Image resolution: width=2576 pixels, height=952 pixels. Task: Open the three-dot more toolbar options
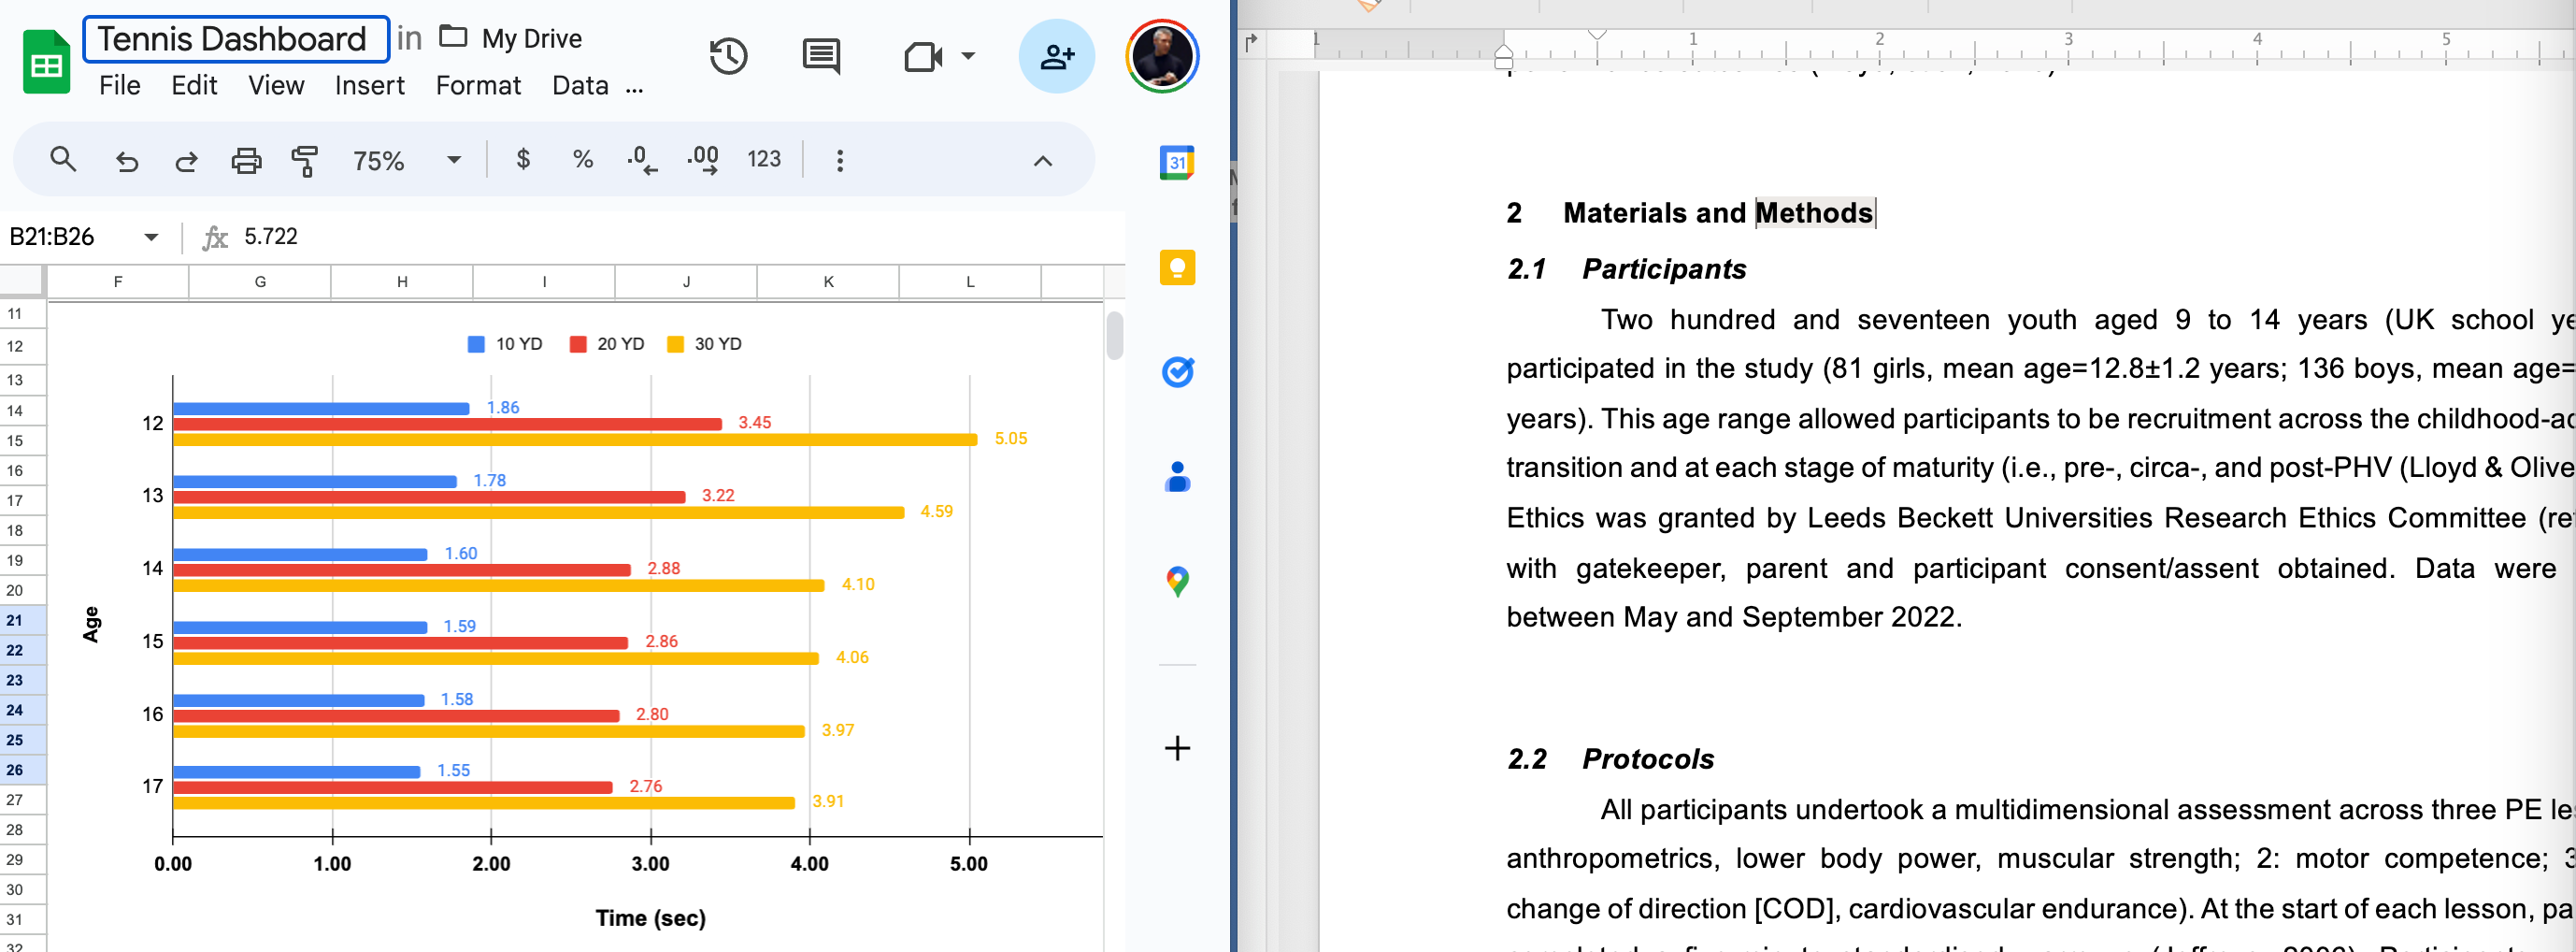coord(840,160)
